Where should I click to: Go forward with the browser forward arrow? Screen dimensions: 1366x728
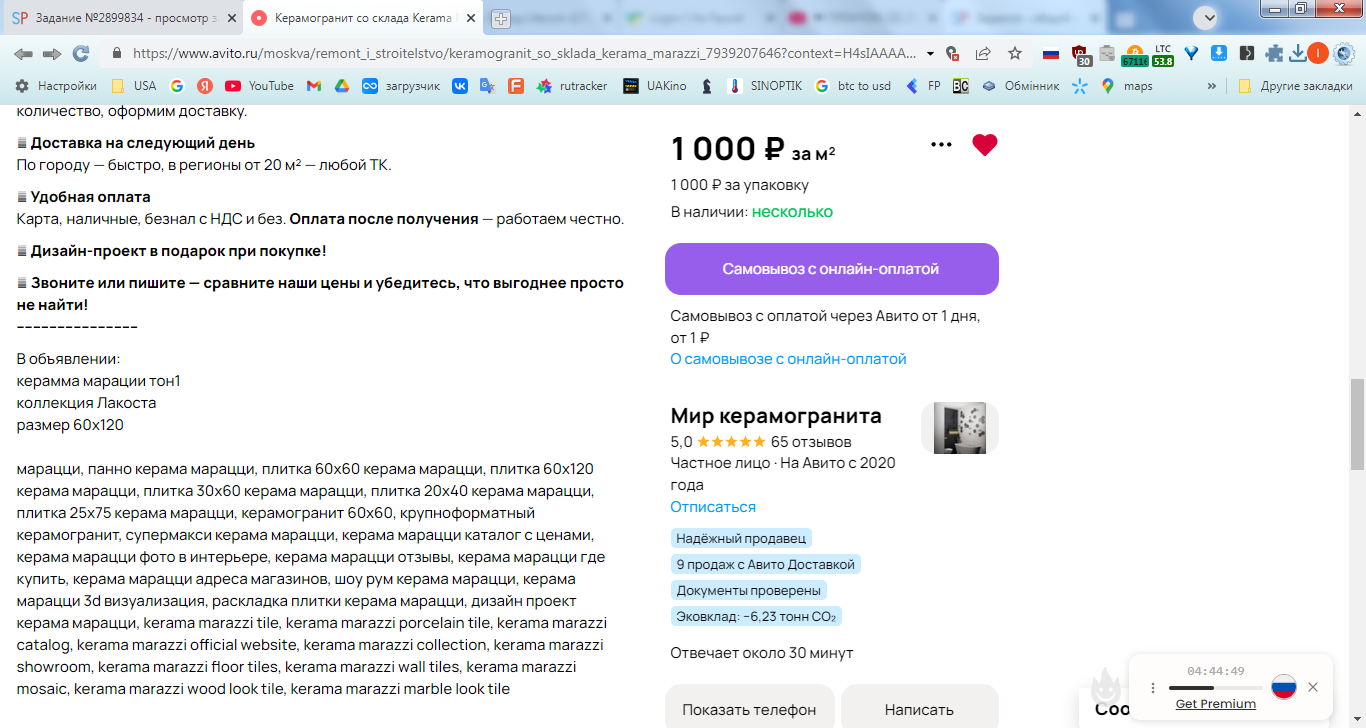pos(51,53)
